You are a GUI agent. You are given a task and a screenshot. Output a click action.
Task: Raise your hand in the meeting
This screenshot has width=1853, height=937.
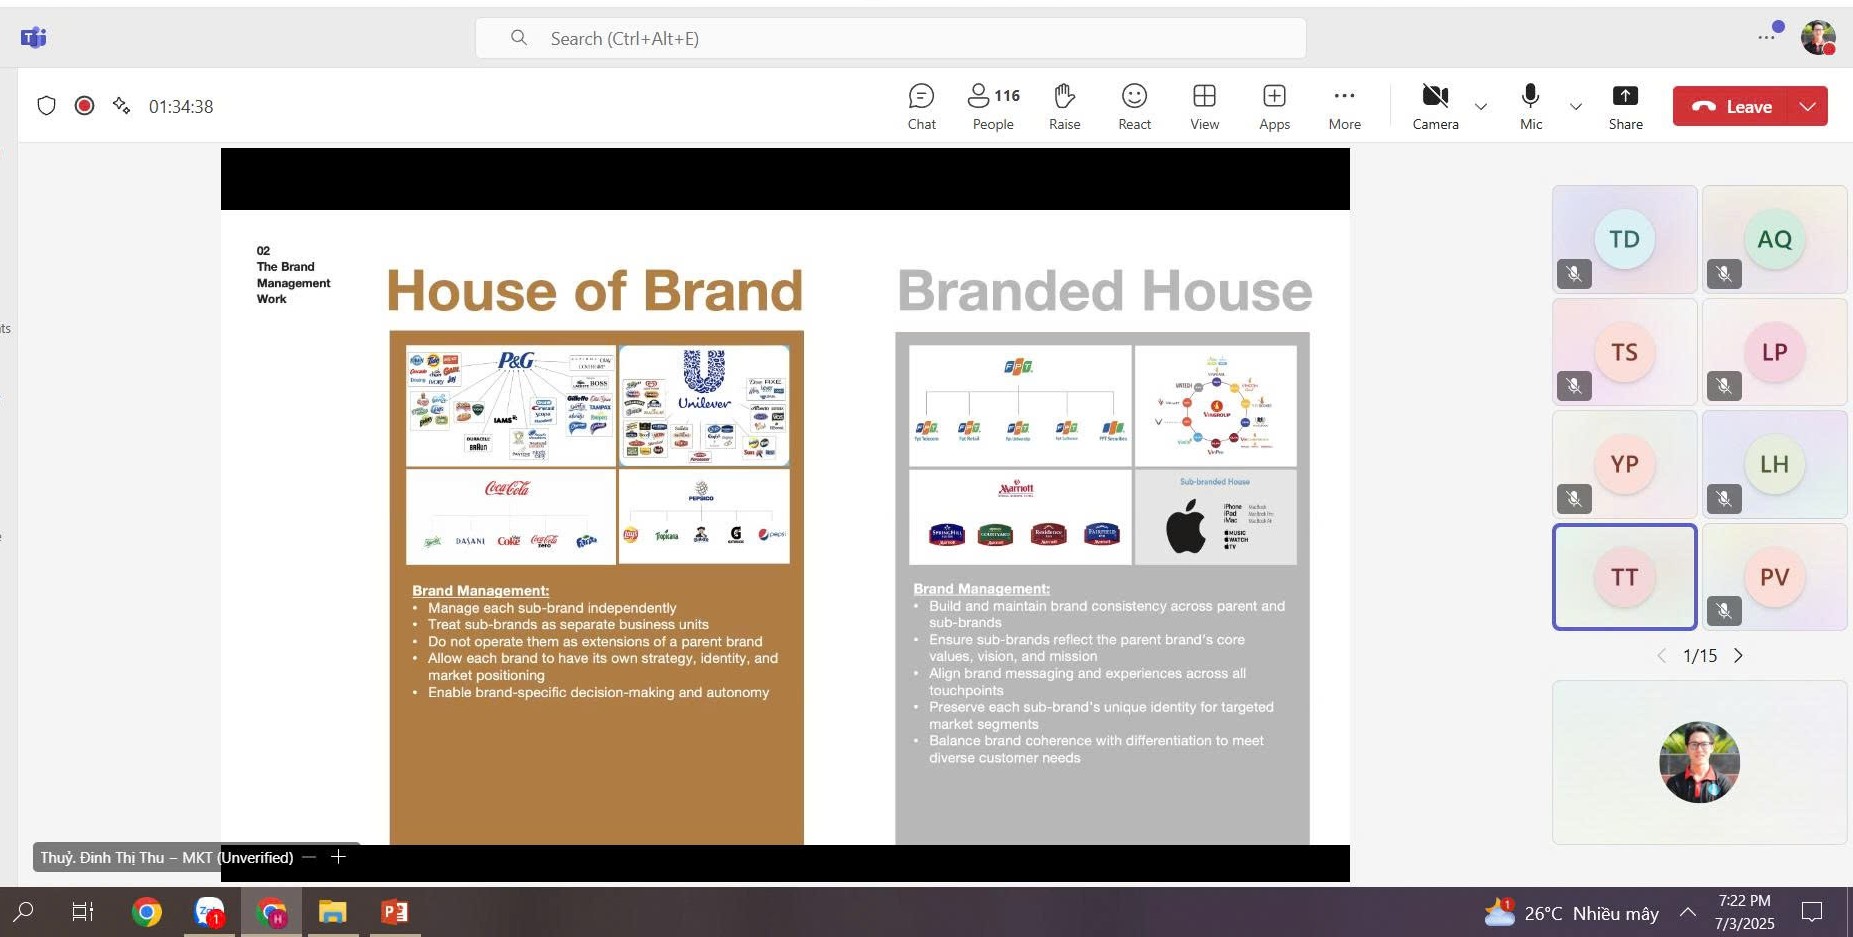(x=1064, y=107)
